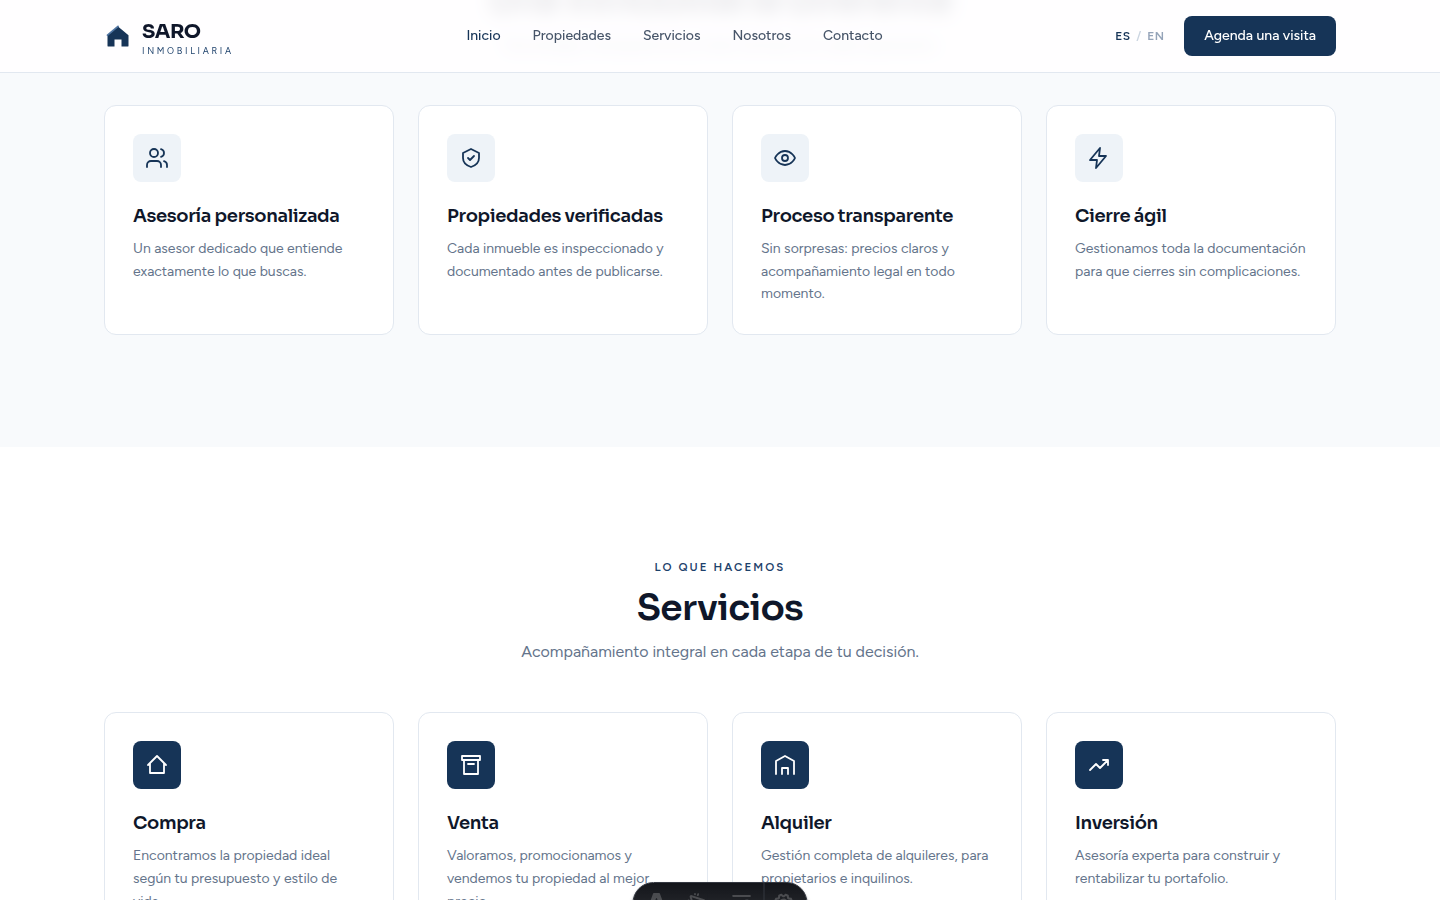Click text 'Gestión completa de alquileres, para'
The height and width of the screenshot is (900, 1440).
[874, 855]
